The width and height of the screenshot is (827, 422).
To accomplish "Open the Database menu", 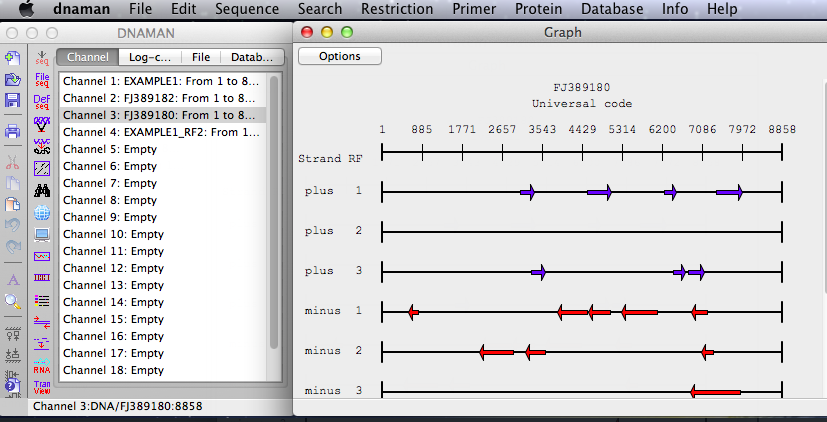I will point(612,9).
